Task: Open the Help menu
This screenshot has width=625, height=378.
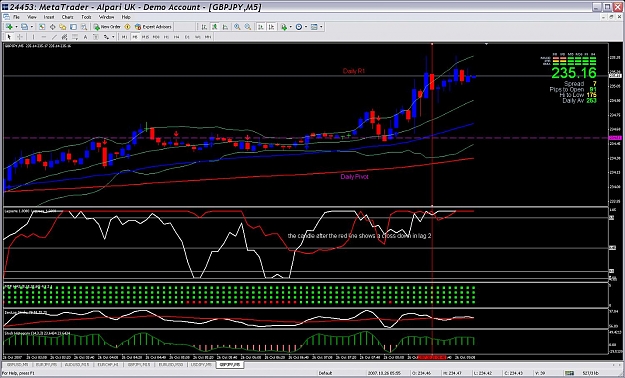Action: coord(126,17)
